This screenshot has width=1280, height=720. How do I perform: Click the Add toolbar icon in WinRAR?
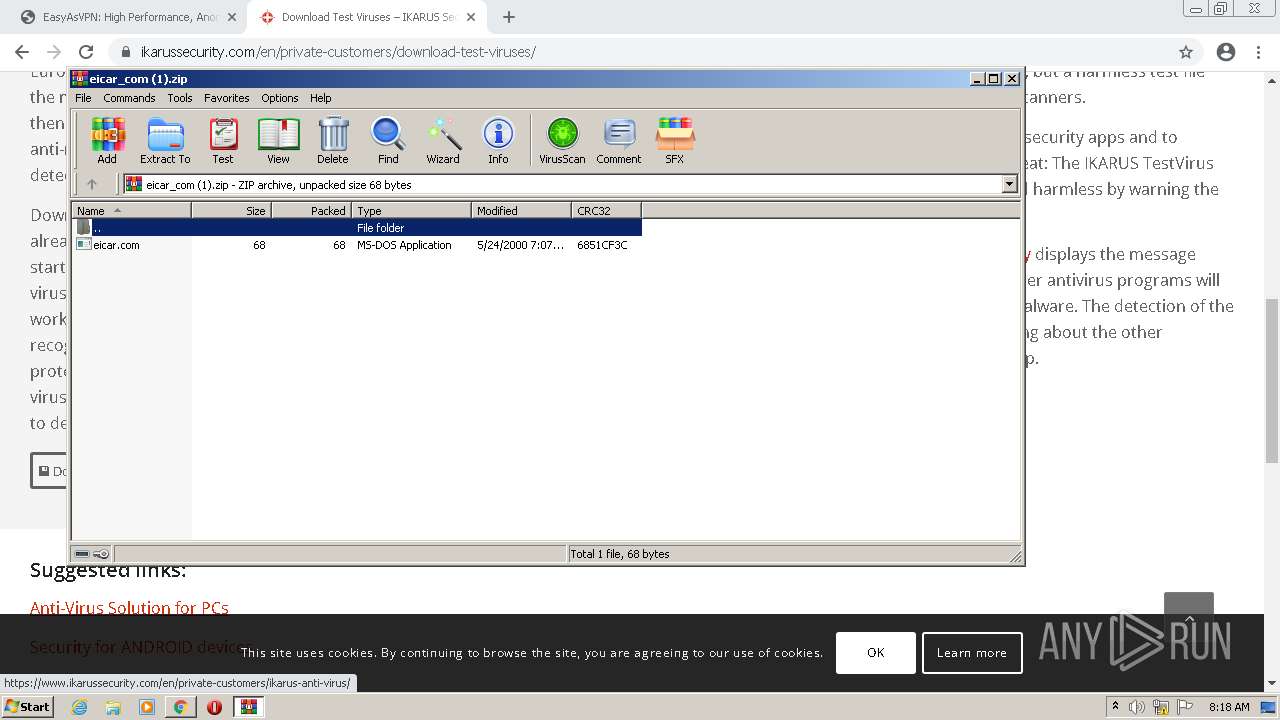tap(107, 140)
